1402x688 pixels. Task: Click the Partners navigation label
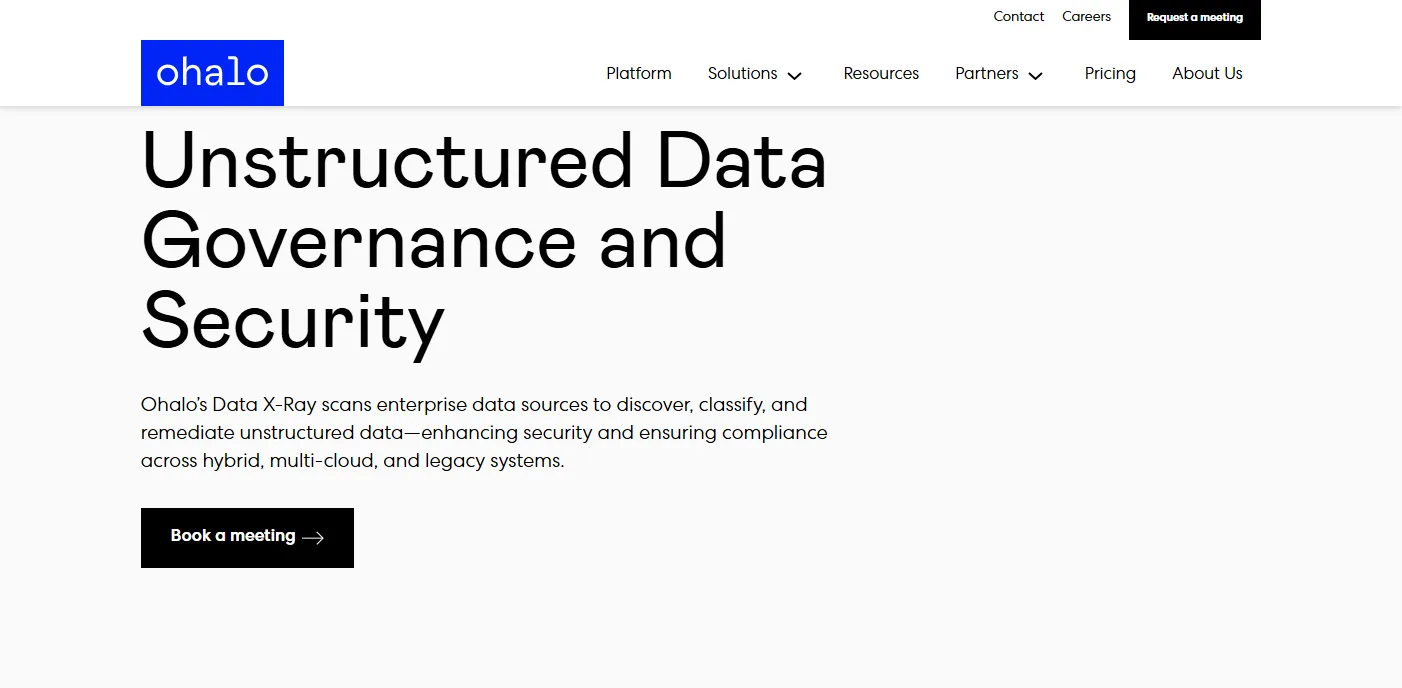pyautogui.click(x=986, y=73)
